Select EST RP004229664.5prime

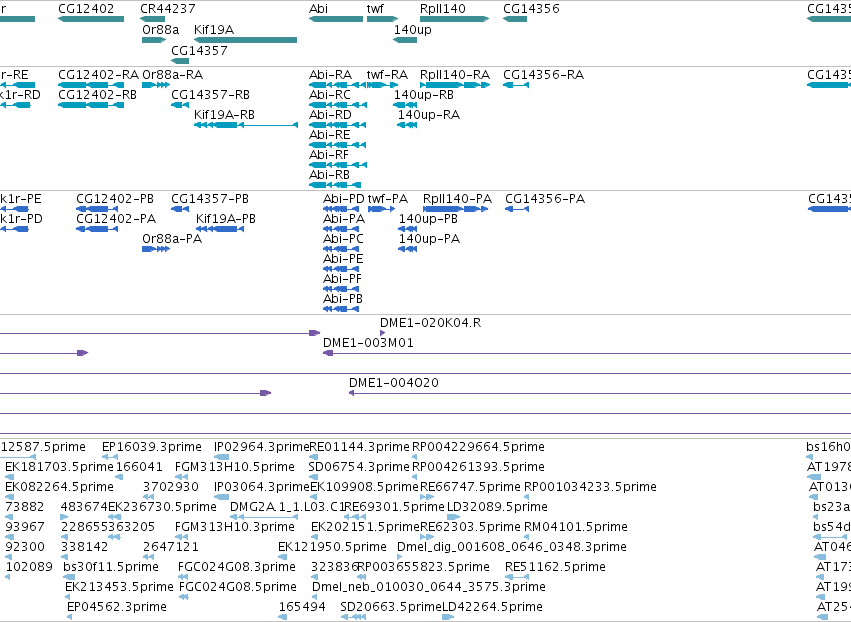415,457
